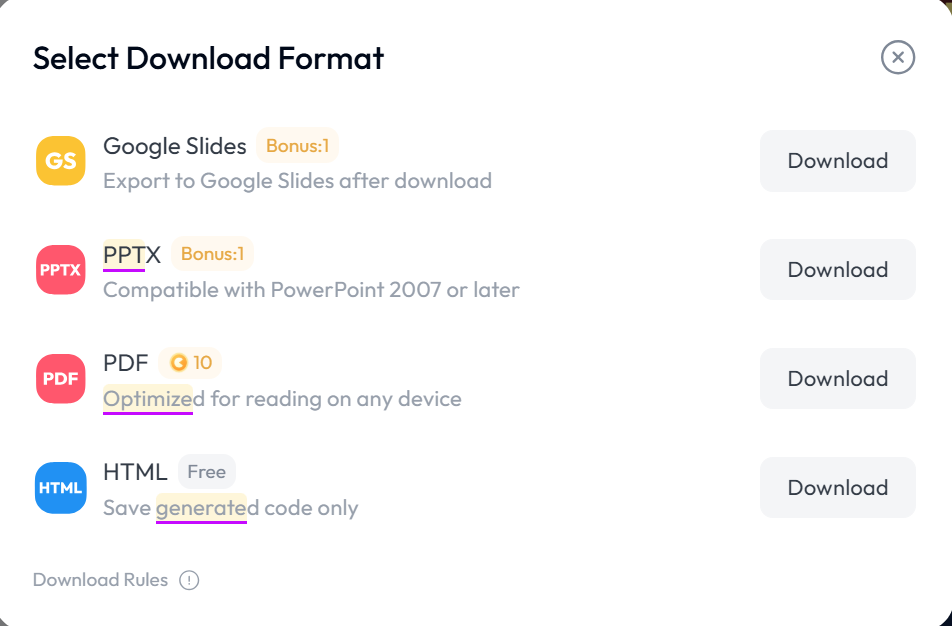Screen dimensions: 952x626
Task: Click the Bonus:1 badge next to PPTX
Action: pyautogui.click(x=212, y=254)
